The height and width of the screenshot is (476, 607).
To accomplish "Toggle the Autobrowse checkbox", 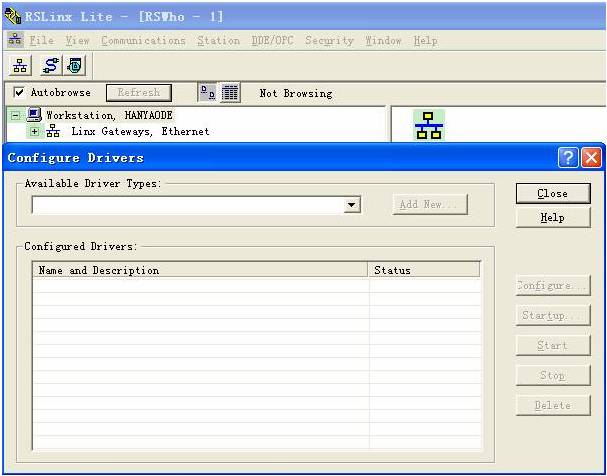I will [x=19, y=92].
